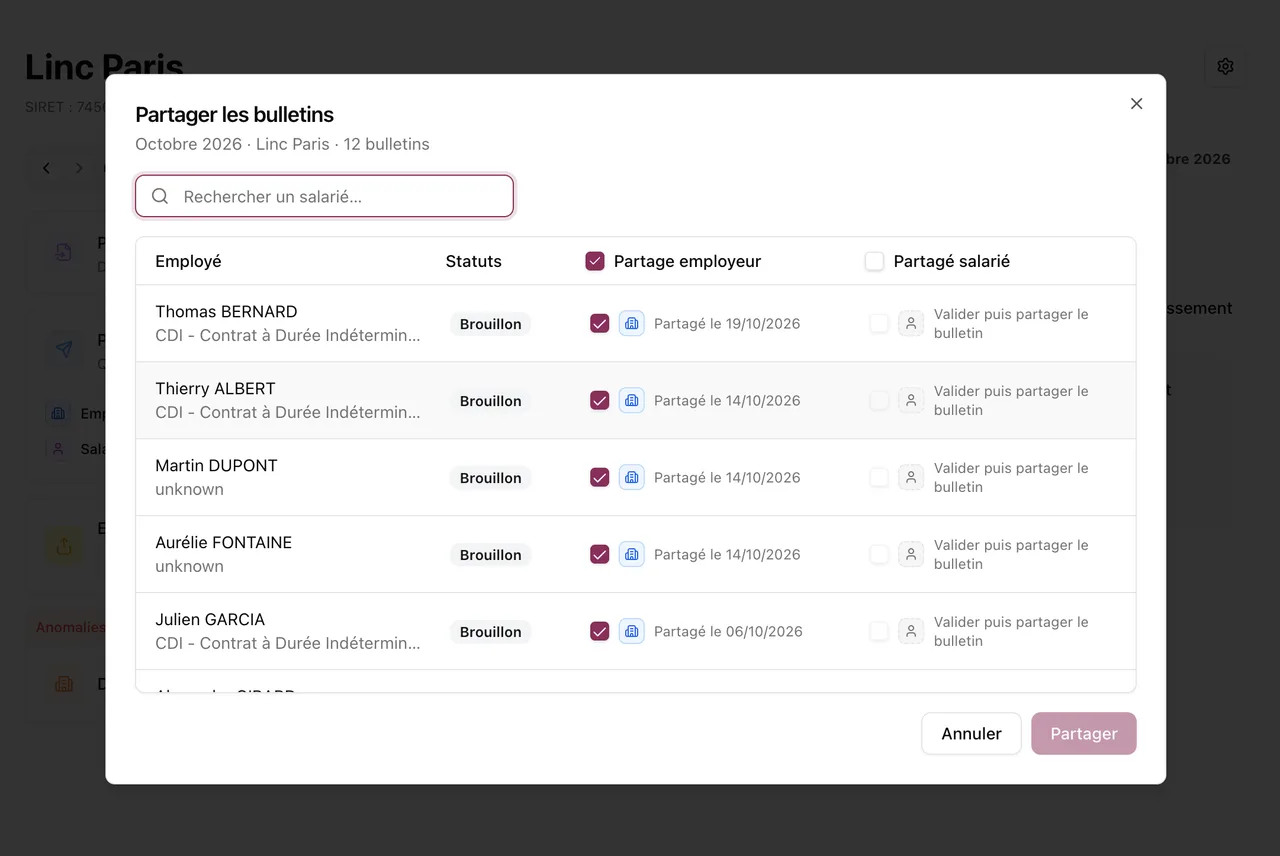Toggle the Partagé salarié header checkbox
This screenshot has width=1280, height=856.
pyautogui.click(x=875, y=261)
